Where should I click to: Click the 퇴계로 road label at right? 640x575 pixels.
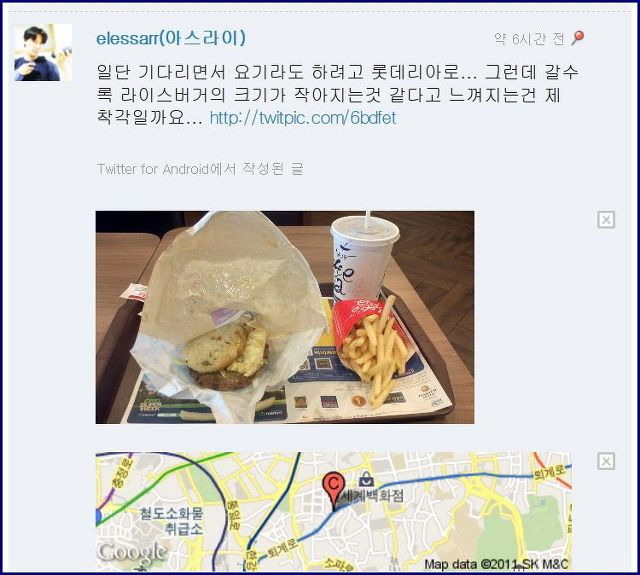coord(549,471)
